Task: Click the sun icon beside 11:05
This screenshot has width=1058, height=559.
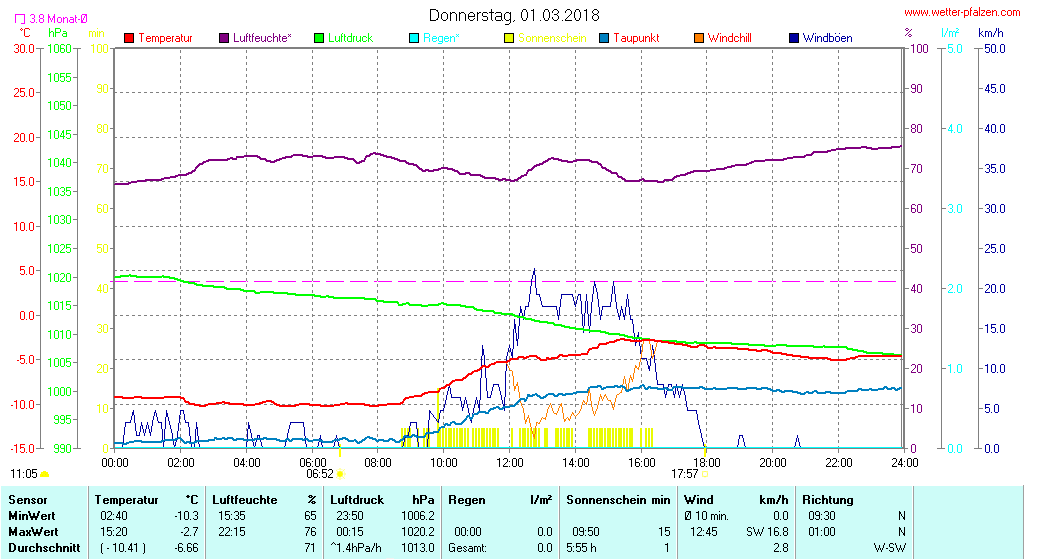Action: coord(45,474)
